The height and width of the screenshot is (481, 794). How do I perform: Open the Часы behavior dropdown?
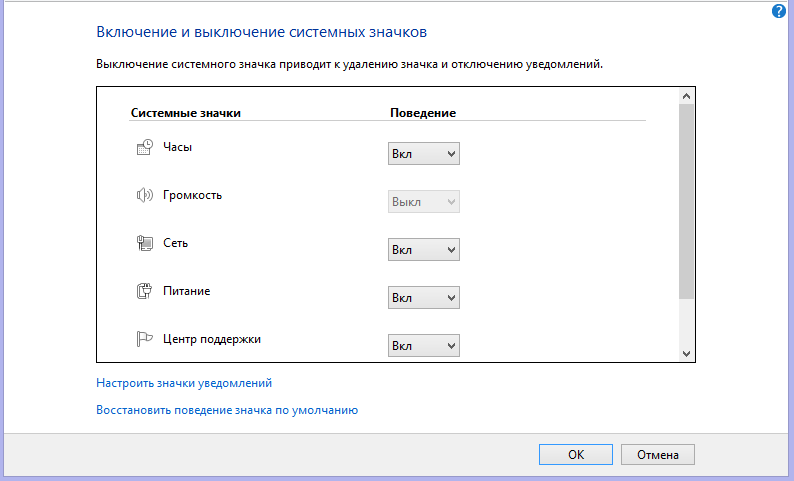(x=423, y=154)
